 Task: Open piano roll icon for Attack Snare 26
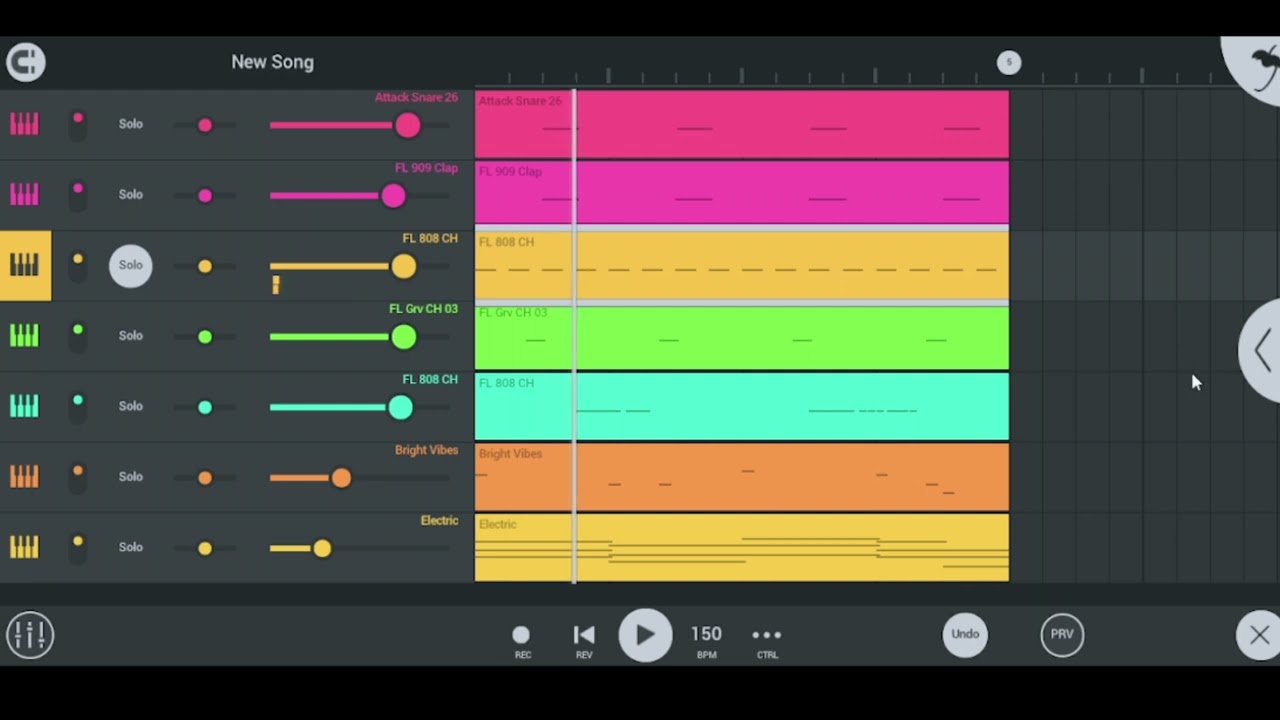24,124
